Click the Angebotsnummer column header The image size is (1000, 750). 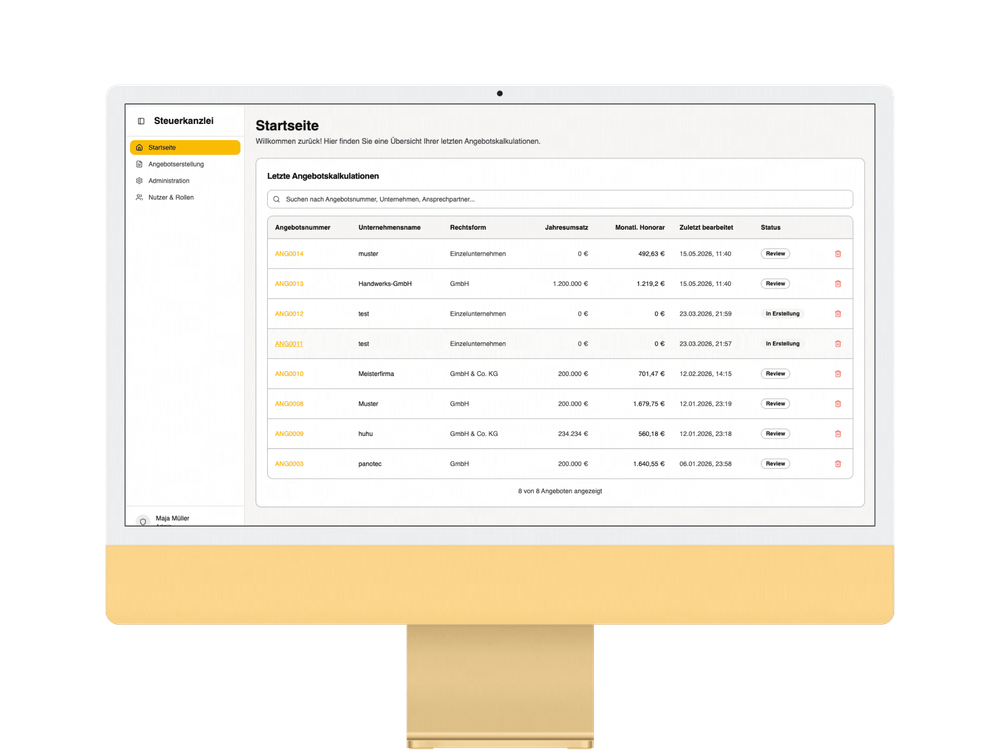[302, 228]
